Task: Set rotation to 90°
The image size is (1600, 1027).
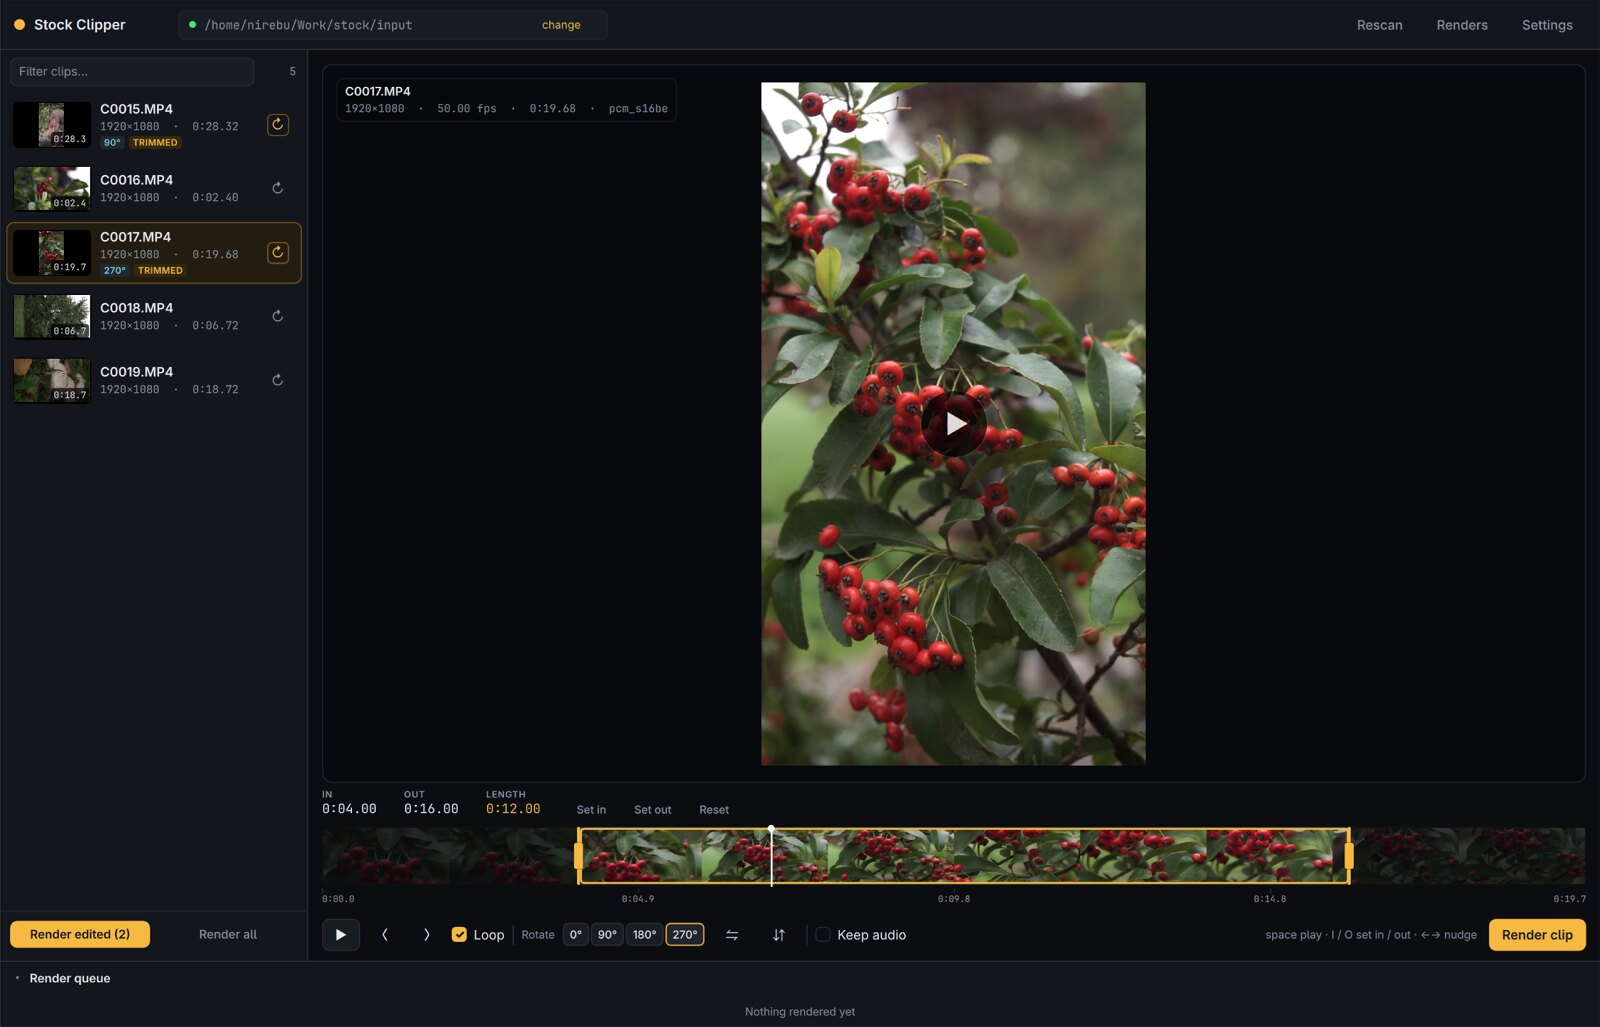Action: point(607,935)
